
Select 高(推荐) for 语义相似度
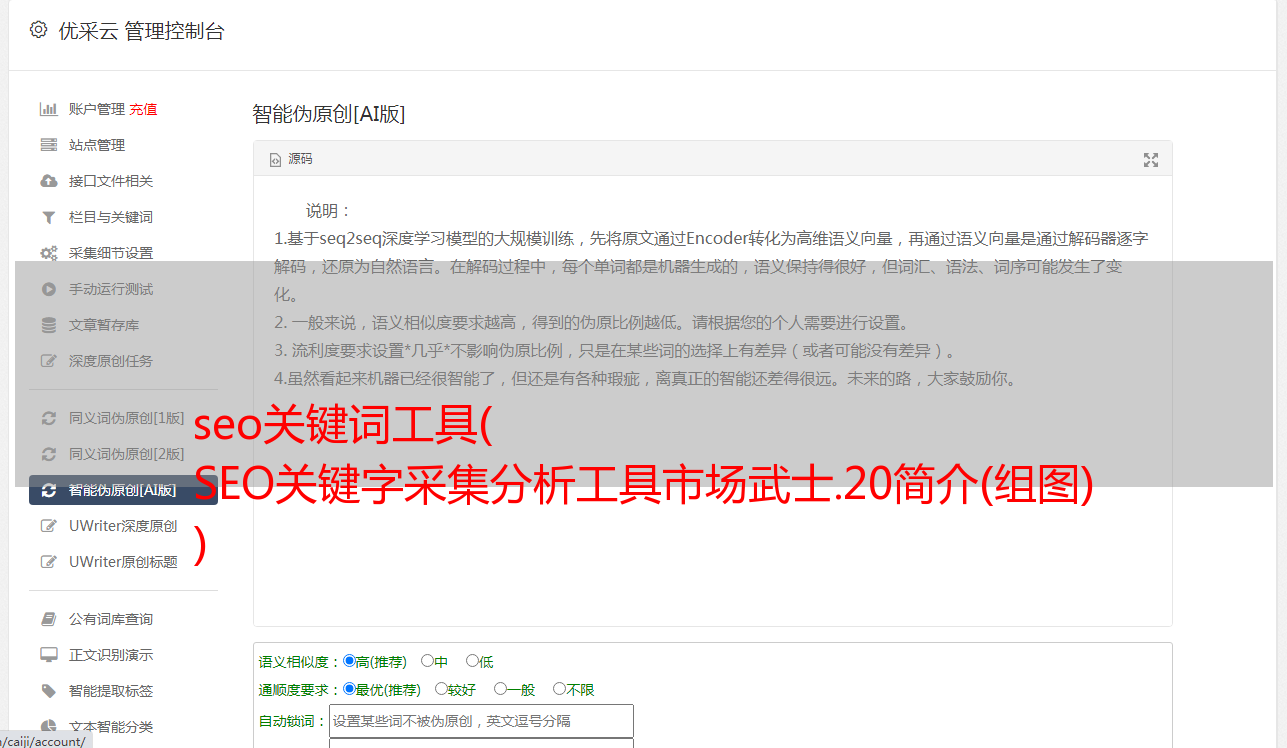coord(349,661)
